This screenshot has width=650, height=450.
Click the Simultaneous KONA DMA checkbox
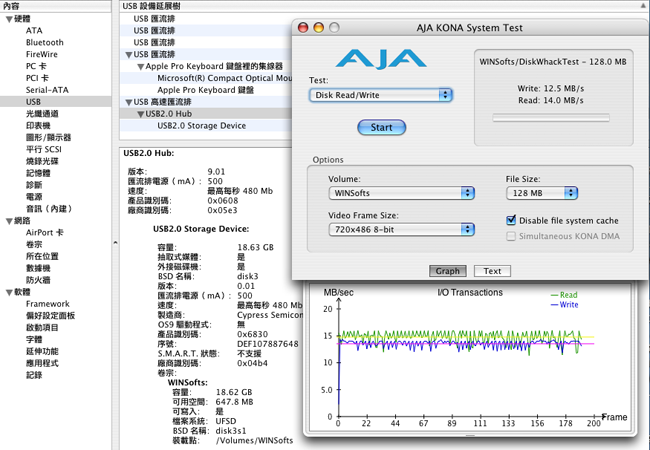(x=511, y=236)
